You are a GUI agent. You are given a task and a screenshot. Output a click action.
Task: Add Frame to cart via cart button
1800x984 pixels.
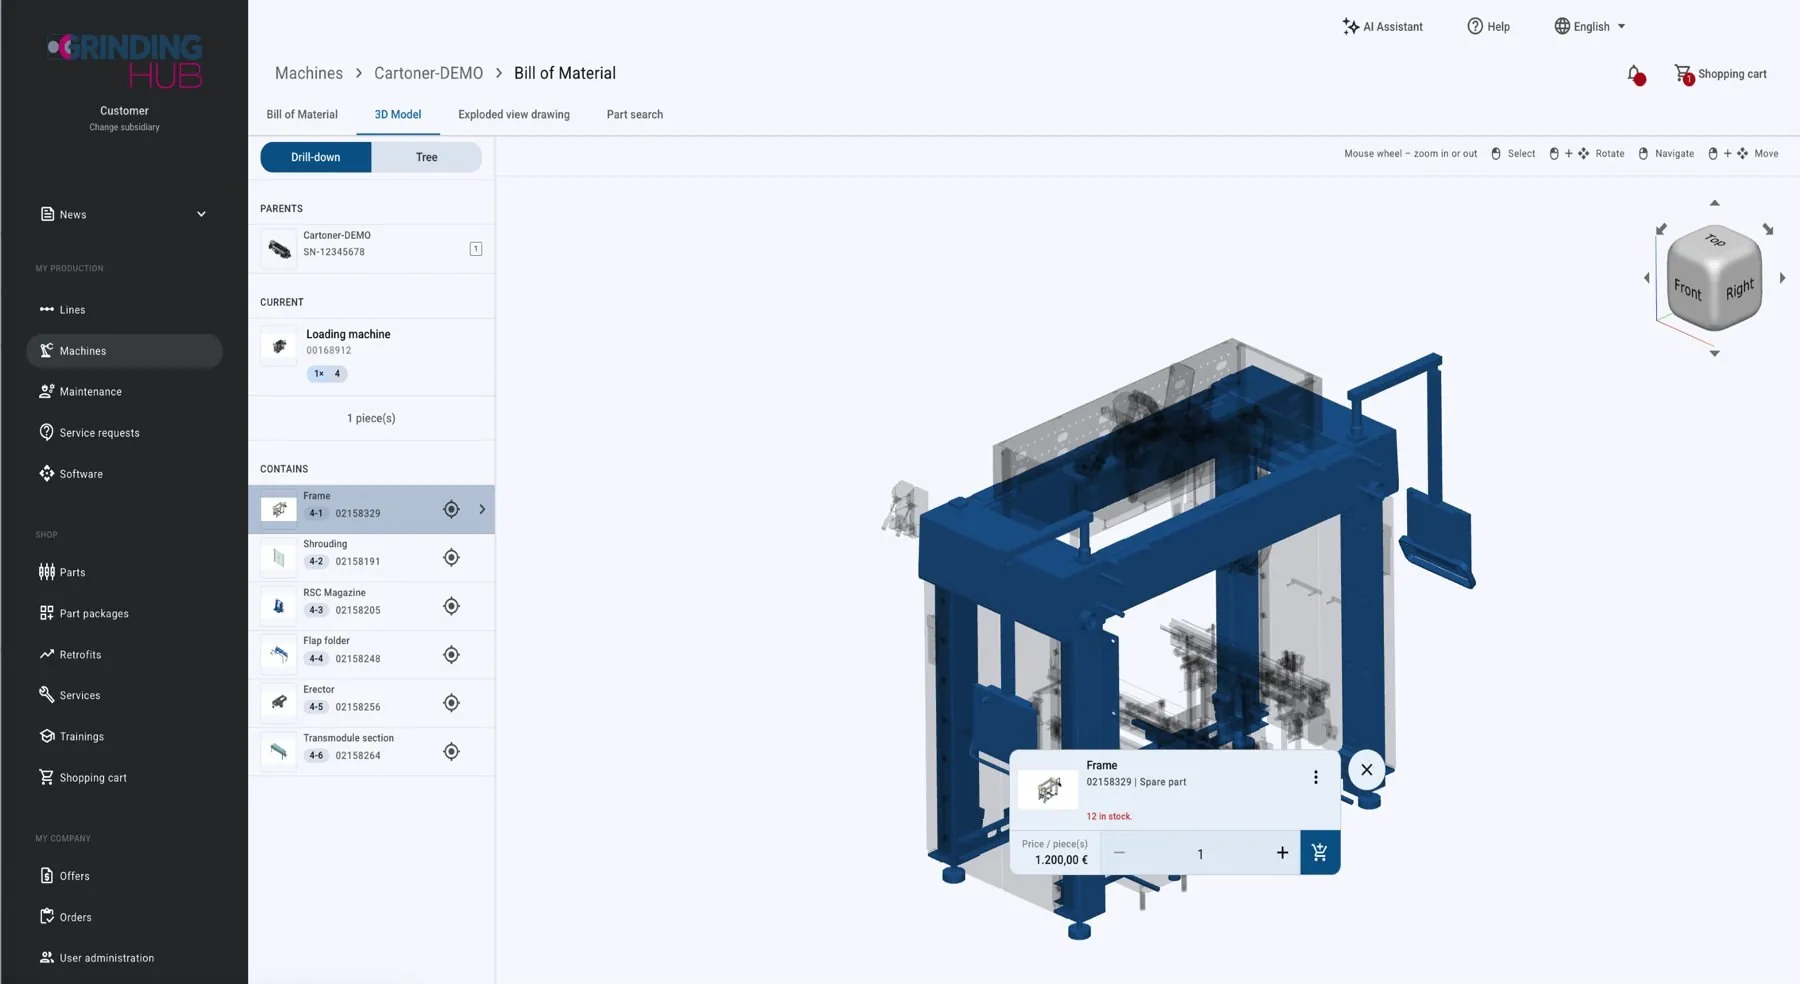[x=1320, y=853]
